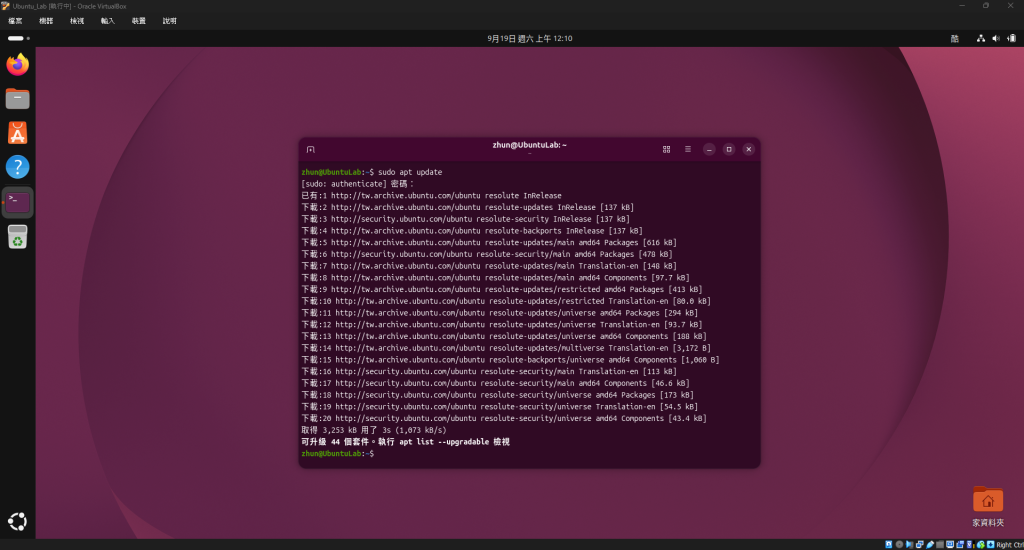
Task: Select the Terminal icon in the dock
Action: pos(18,202)
